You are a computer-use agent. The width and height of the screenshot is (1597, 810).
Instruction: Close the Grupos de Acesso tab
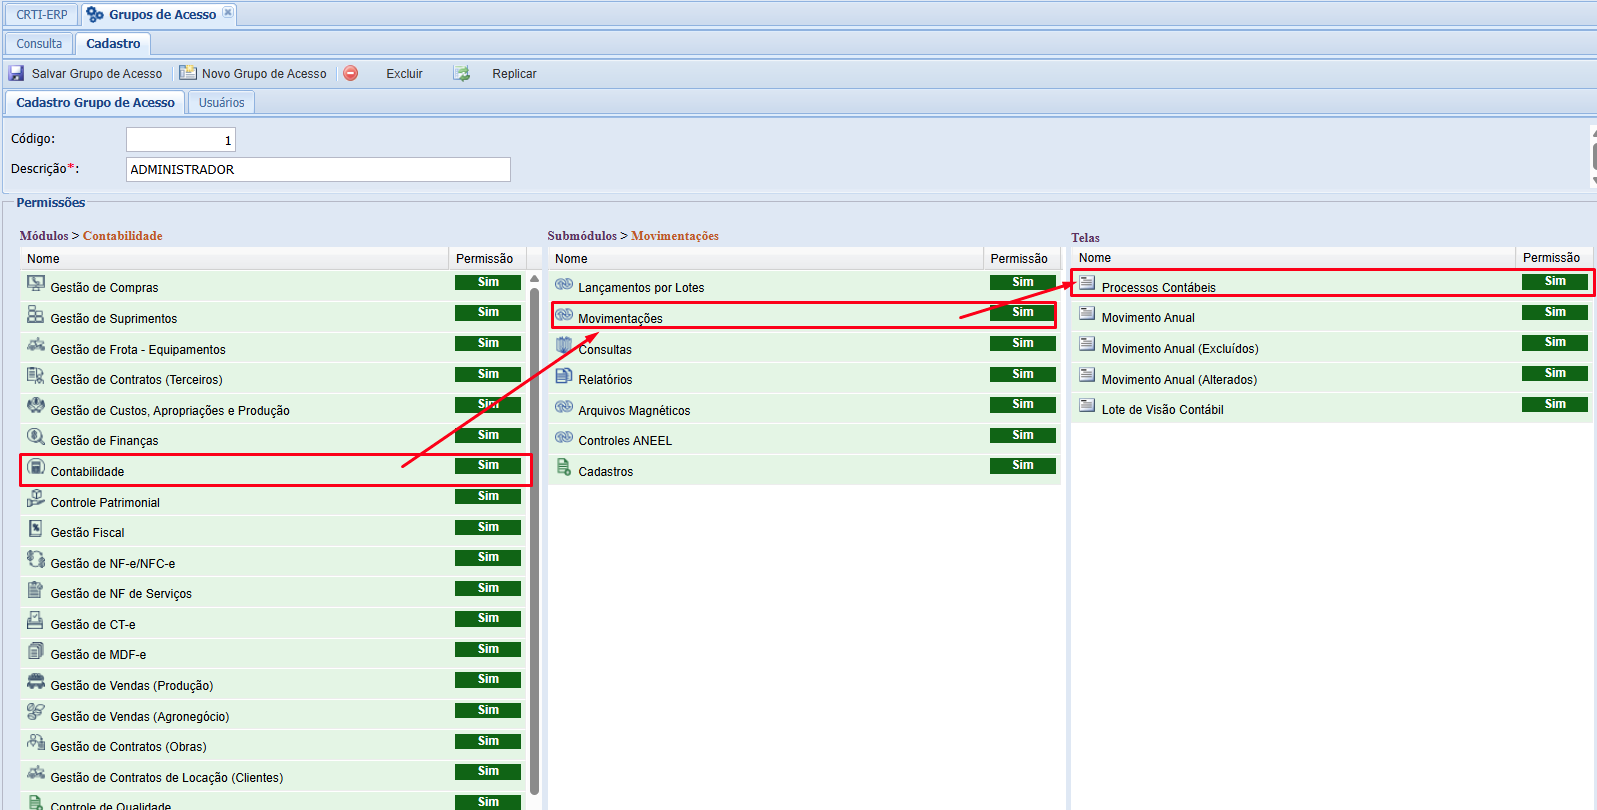228,13
